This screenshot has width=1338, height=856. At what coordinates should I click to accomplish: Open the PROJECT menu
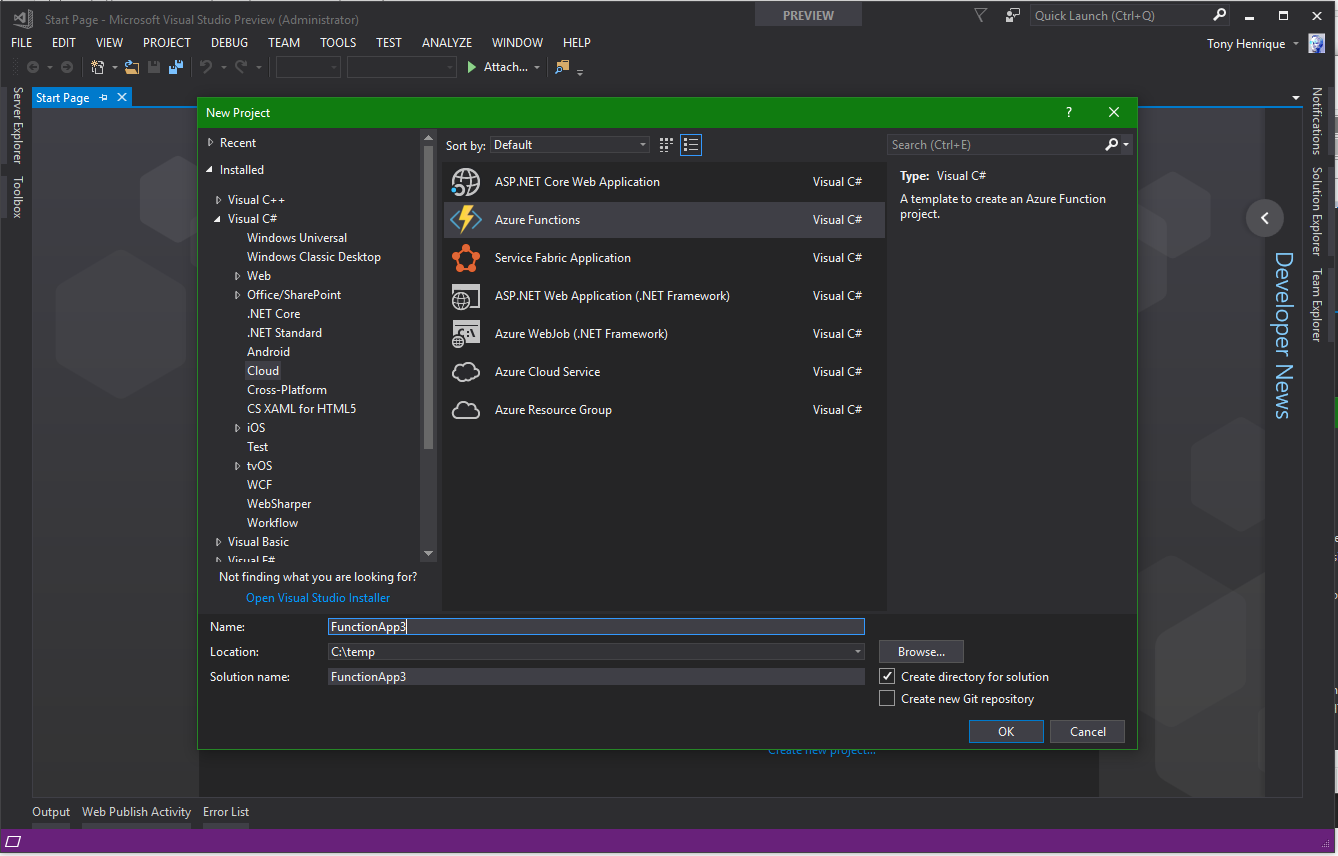[x=167, y=43]
